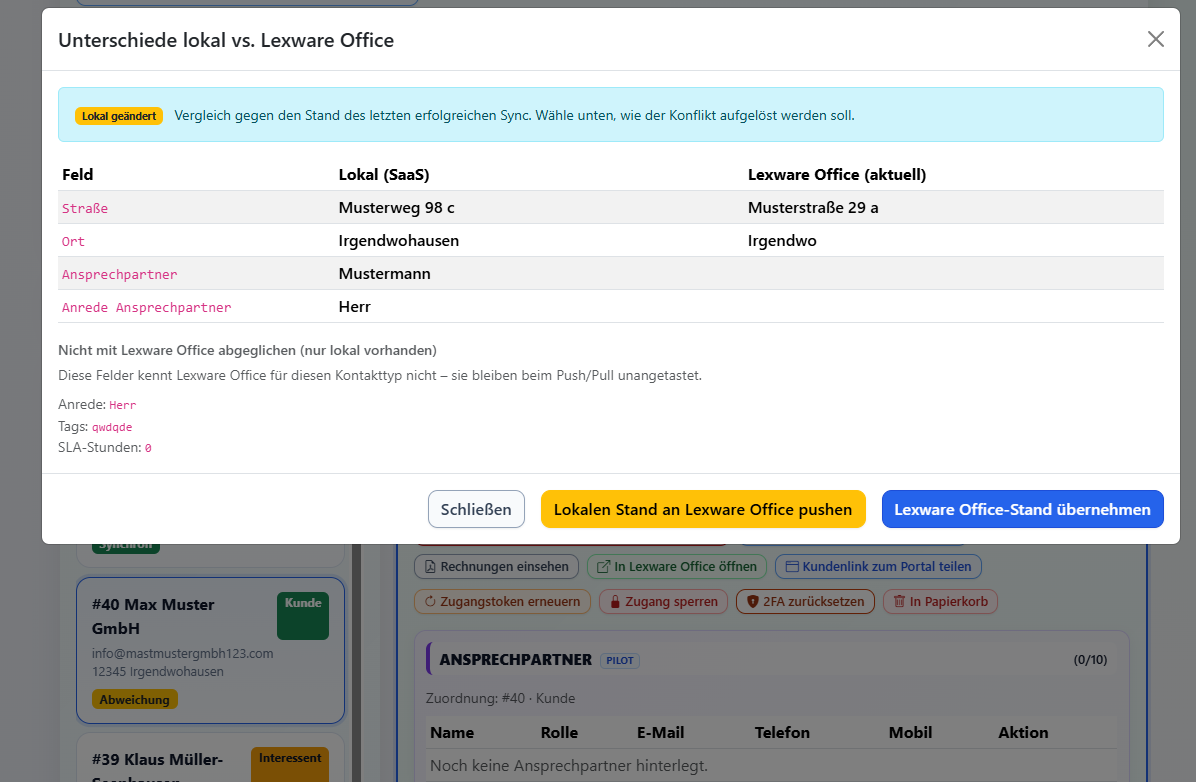This screenshot has height=782, width=1196.
Task: Click email info@mastmustergmbh123.com
Action: tap(182, 653)
